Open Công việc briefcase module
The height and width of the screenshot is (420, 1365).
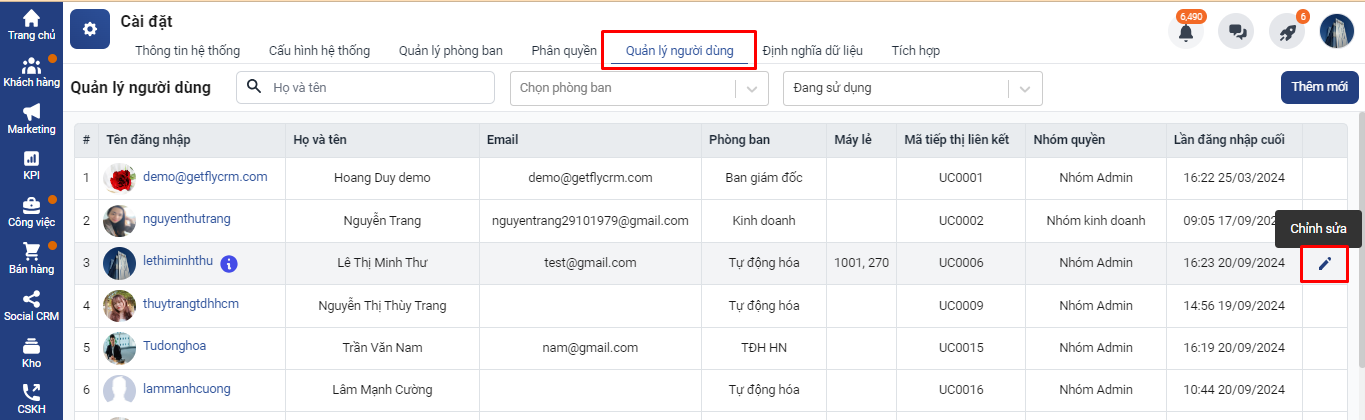click(x=31, y=212)
